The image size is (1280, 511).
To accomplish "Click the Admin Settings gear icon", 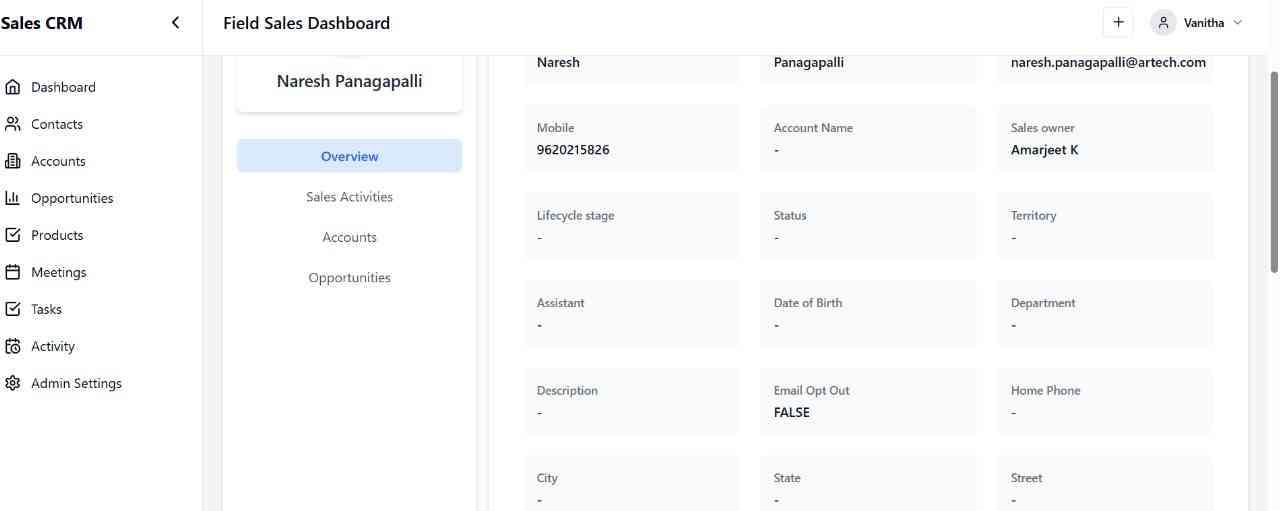I will coord(13,383).
